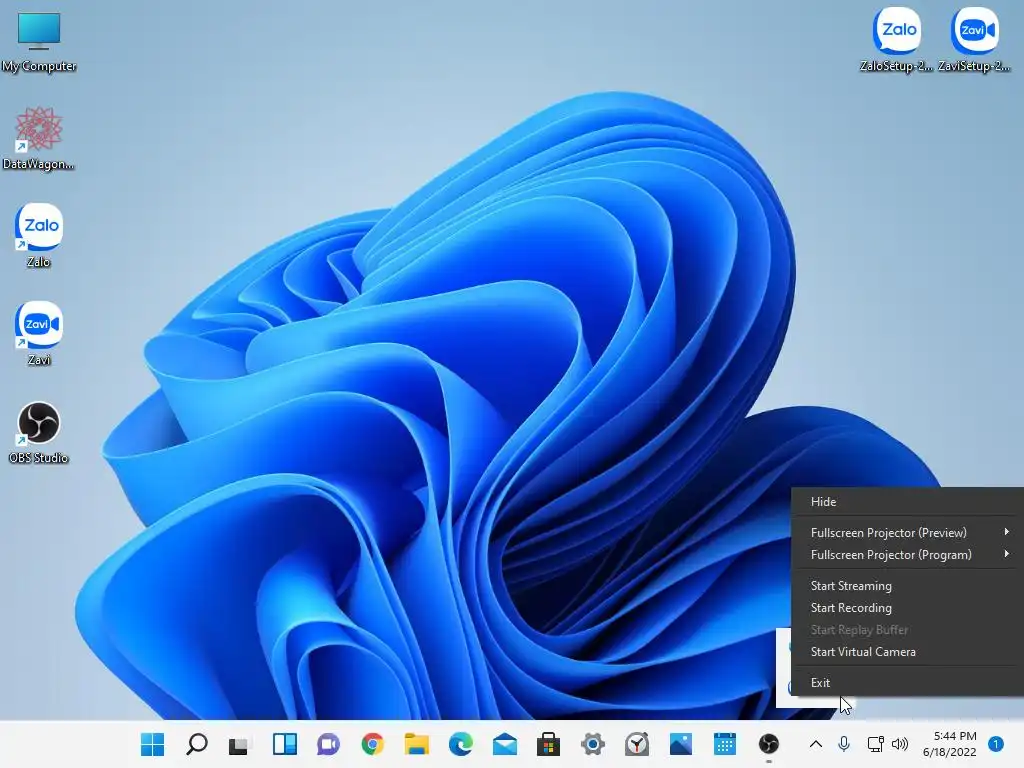Show hidden tray icons chevron

click(816, 744)
